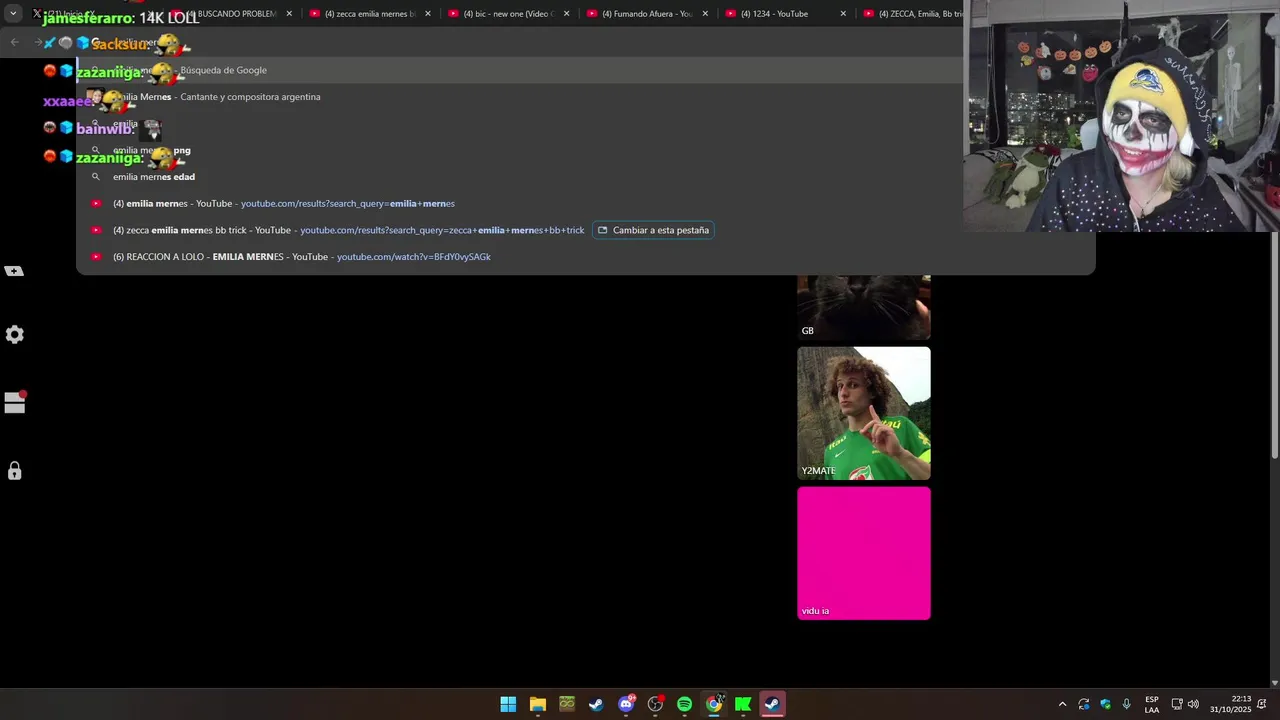This screenshot has height=720, width=1280.
Task: Switch to the ZECCA, Emilia, Bb tab
Action: (912, 14)
